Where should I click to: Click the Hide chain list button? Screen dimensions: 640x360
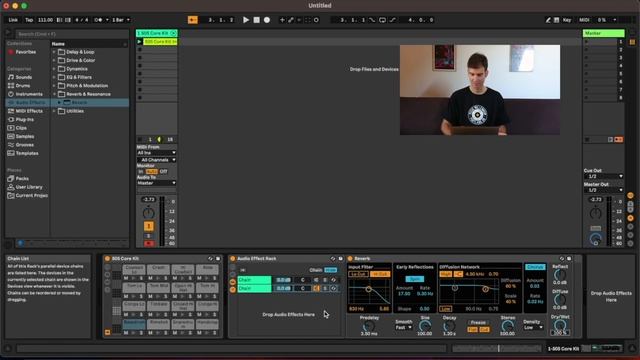331,270
